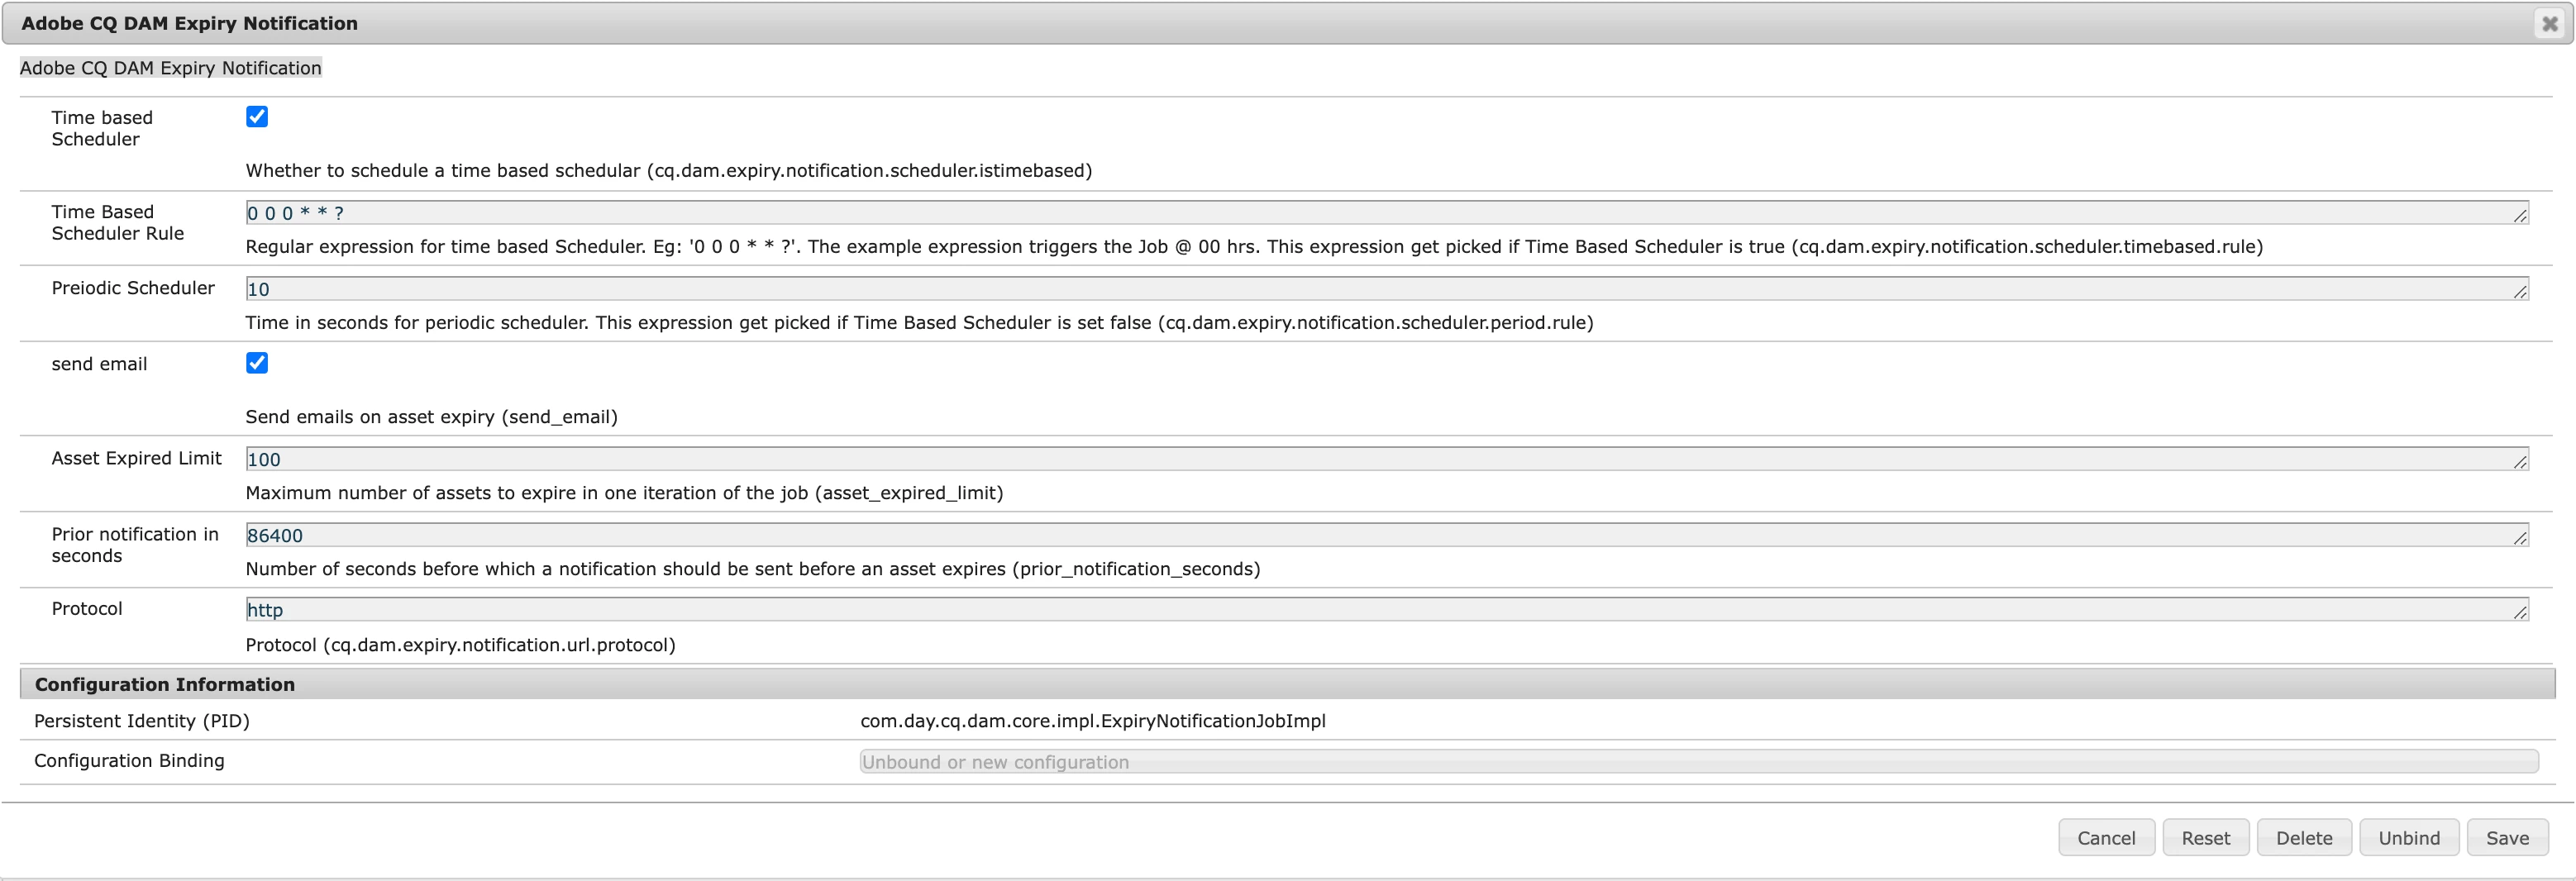The height and width of the screenshot is (881, 2576).
Task: Click the 'Time based Scheduler' label
Action: [x=102, y=128]
